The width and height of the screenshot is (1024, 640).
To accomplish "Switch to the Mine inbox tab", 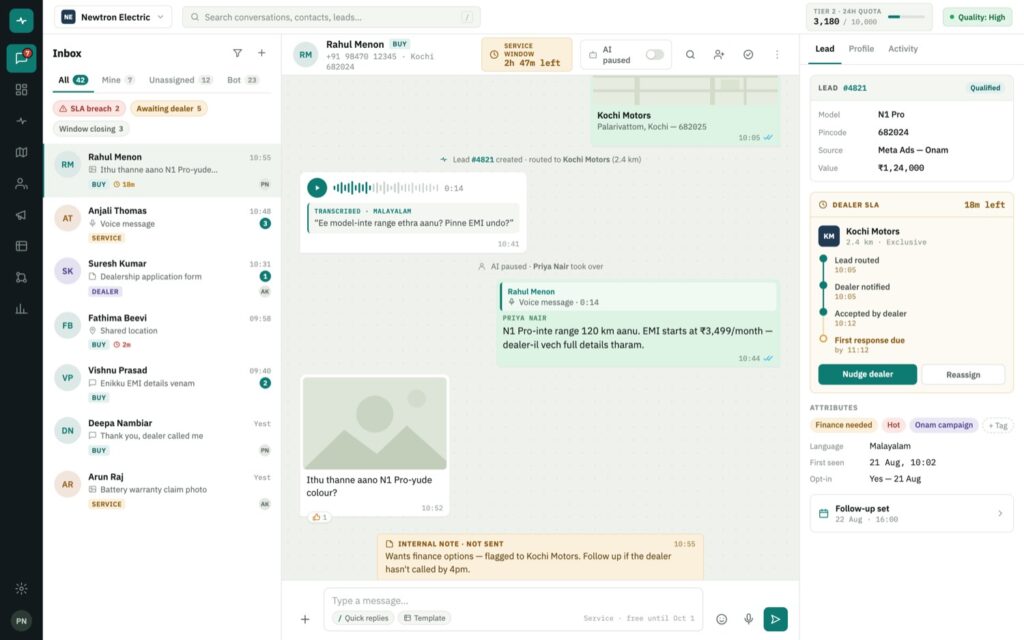I will 118,80.
